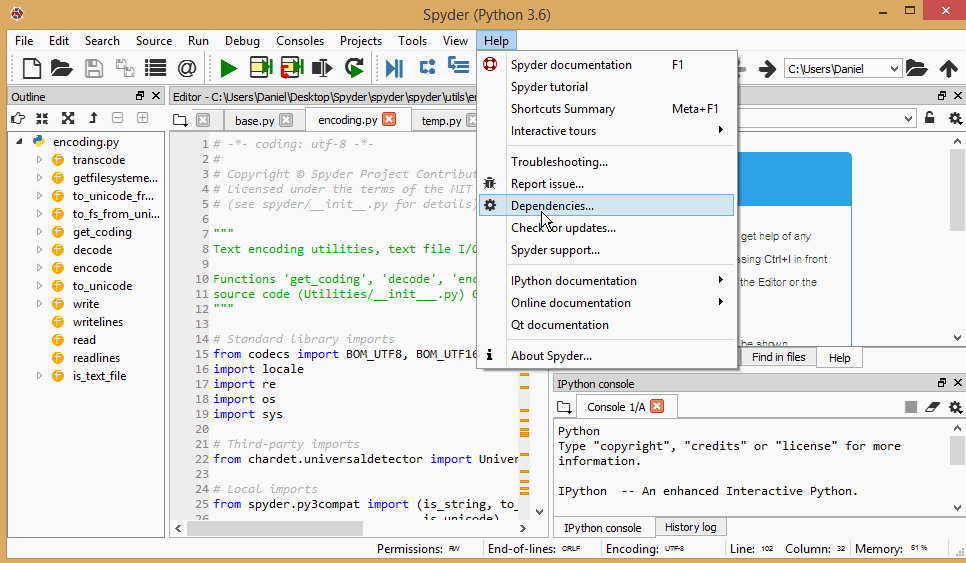
Task: Run the current cell icon
Action: [261, 68]
